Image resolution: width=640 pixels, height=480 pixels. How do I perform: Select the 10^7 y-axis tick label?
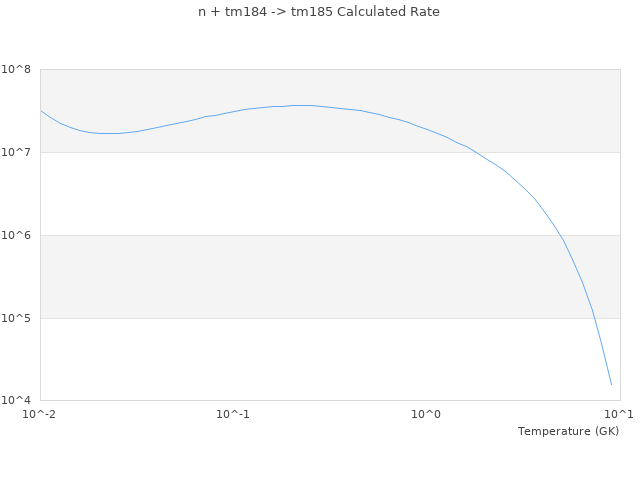(19, 152)
